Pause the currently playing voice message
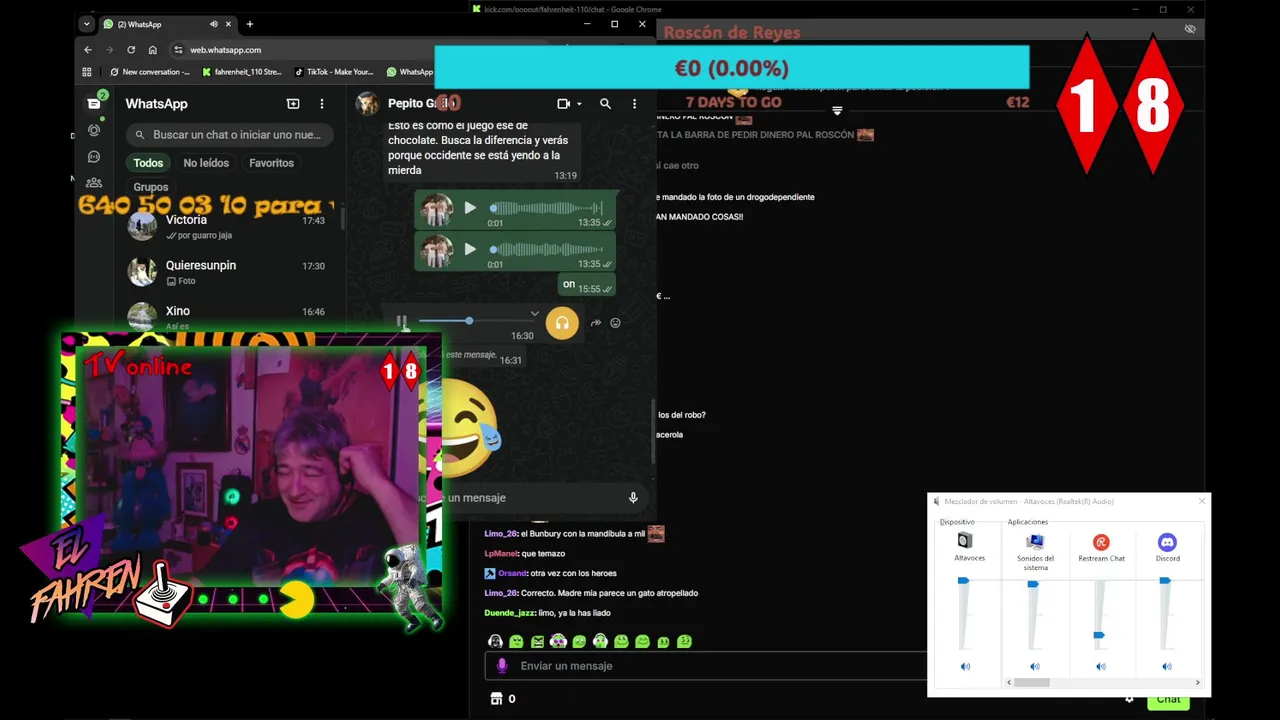 [401, 322]
